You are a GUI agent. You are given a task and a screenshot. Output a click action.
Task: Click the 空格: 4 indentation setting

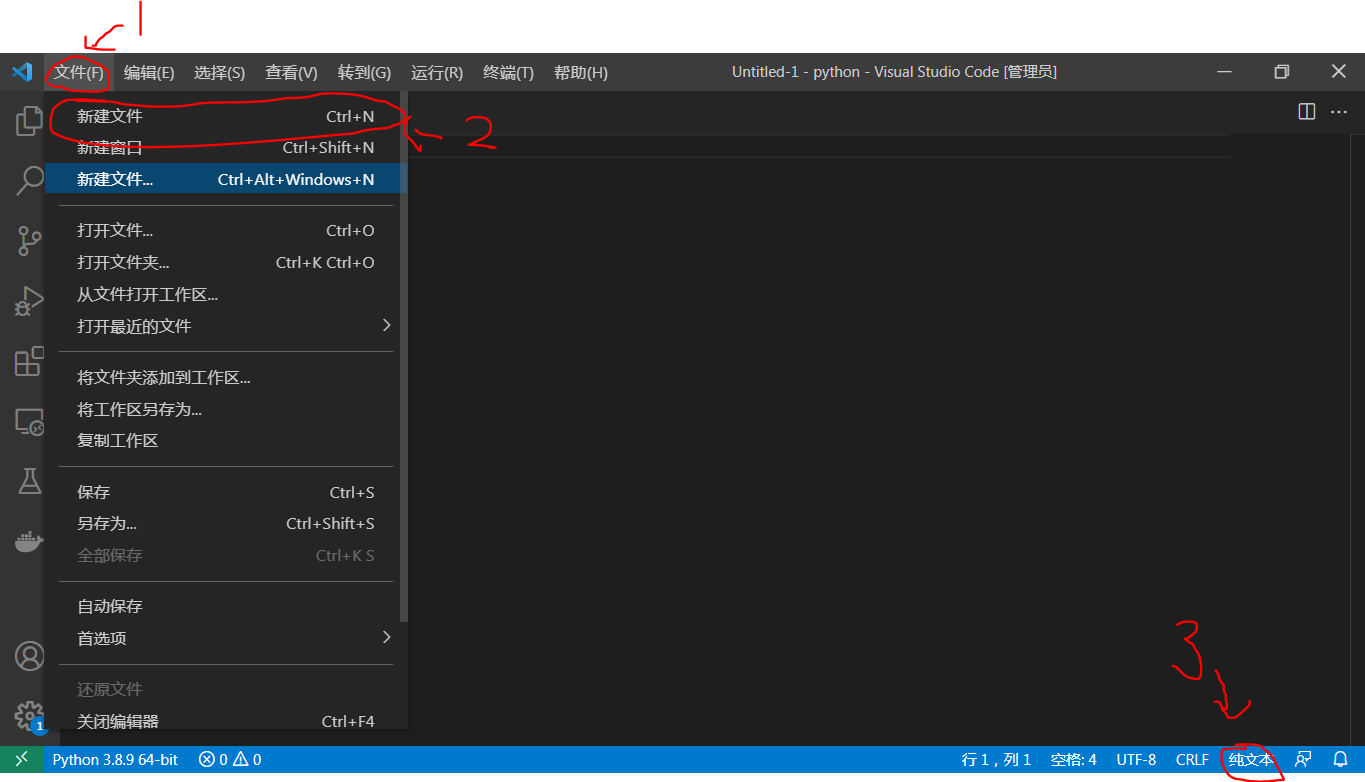(1074, 760)
